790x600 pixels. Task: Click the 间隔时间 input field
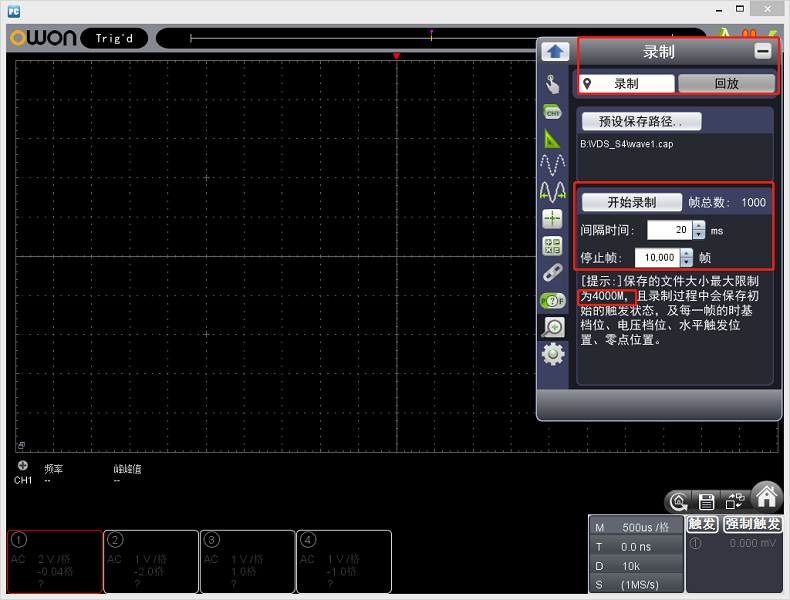pyautogui.click(x=669, y=230)
